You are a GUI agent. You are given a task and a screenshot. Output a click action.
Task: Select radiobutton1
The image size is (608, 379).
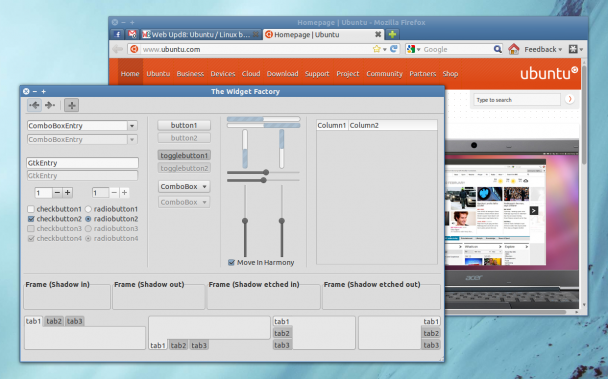tap(88, 209)
